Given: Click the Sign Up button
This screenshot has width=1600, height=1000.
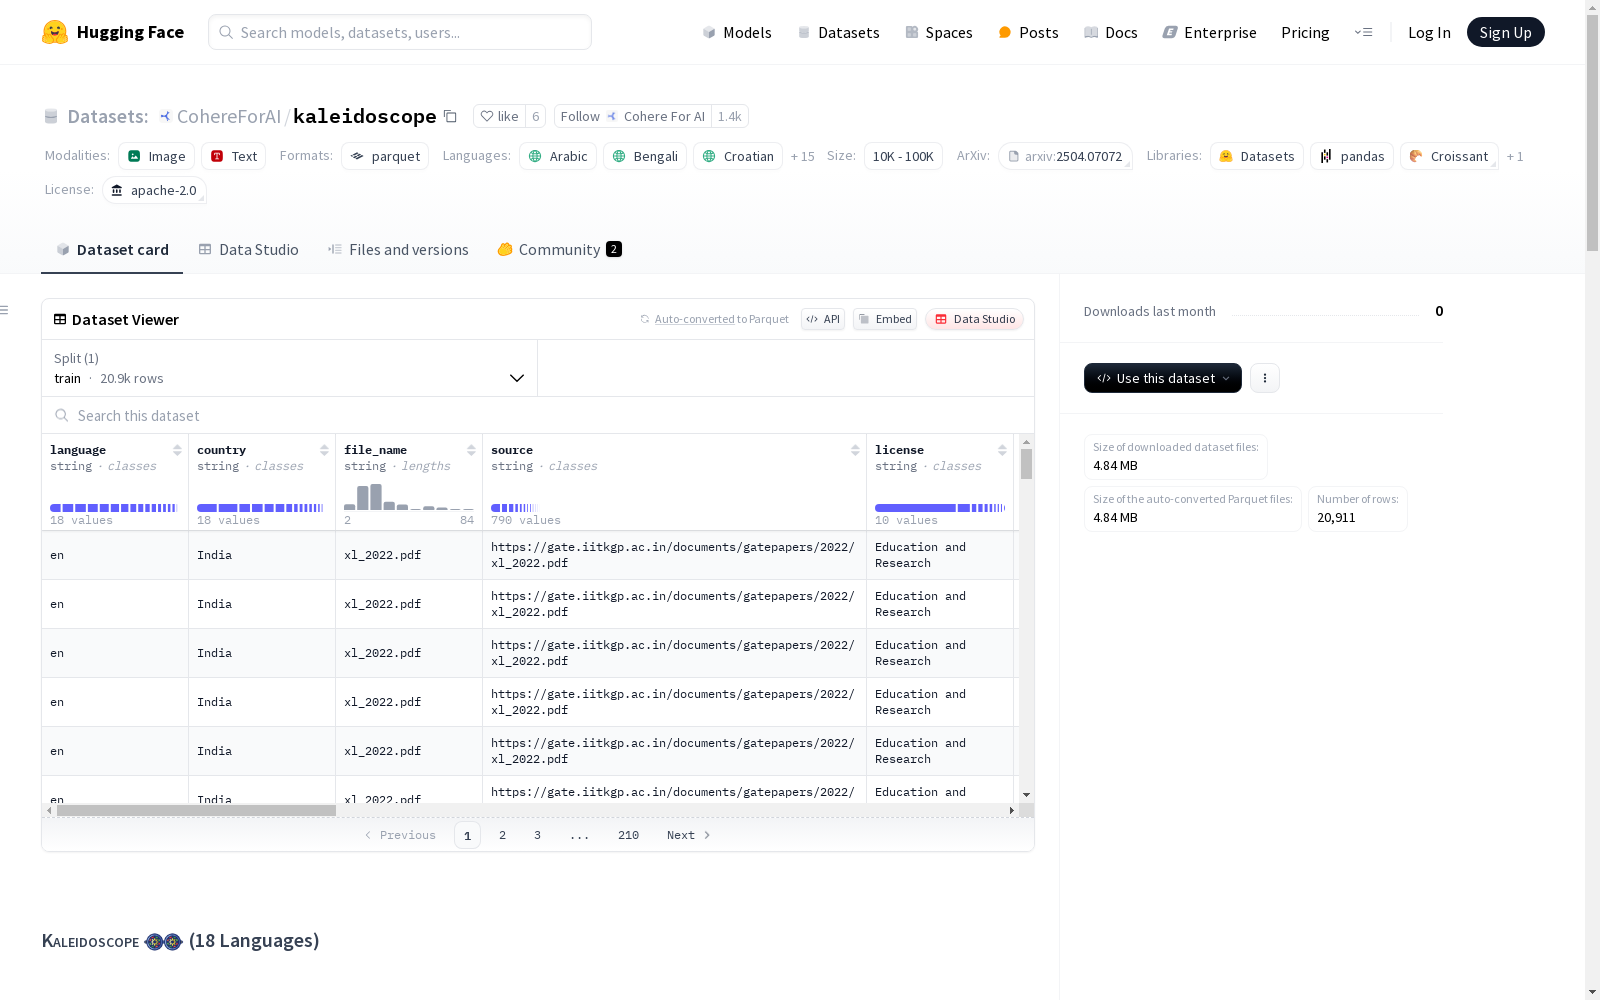Looking at the screenshot, I should (x=1506, y=32).
